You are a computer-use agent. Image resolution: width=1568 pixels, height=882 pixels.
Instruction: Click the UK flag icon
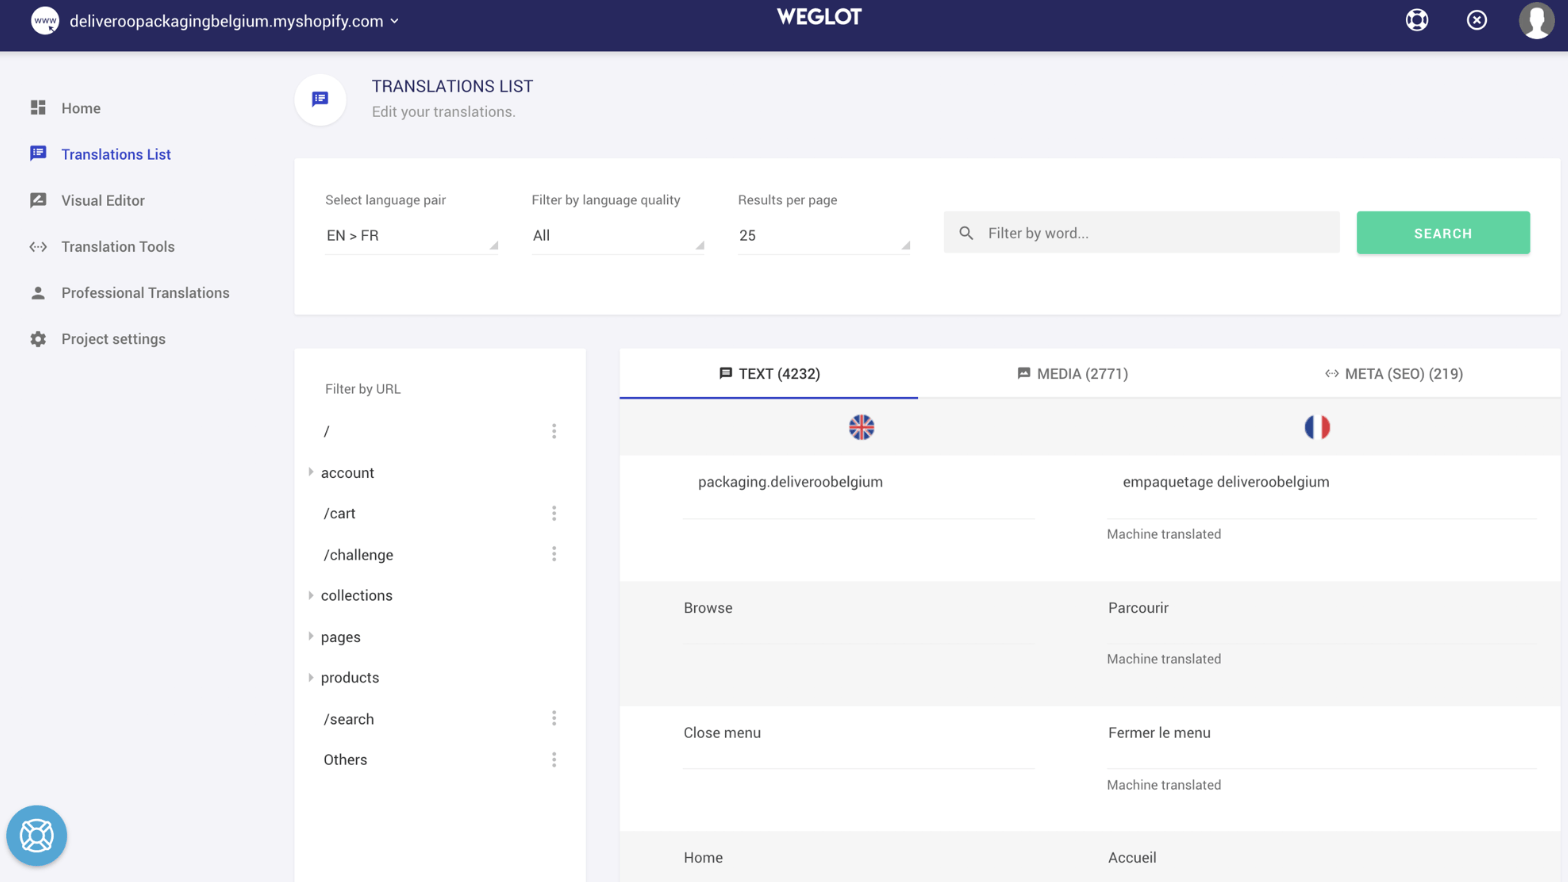[861, 427]
